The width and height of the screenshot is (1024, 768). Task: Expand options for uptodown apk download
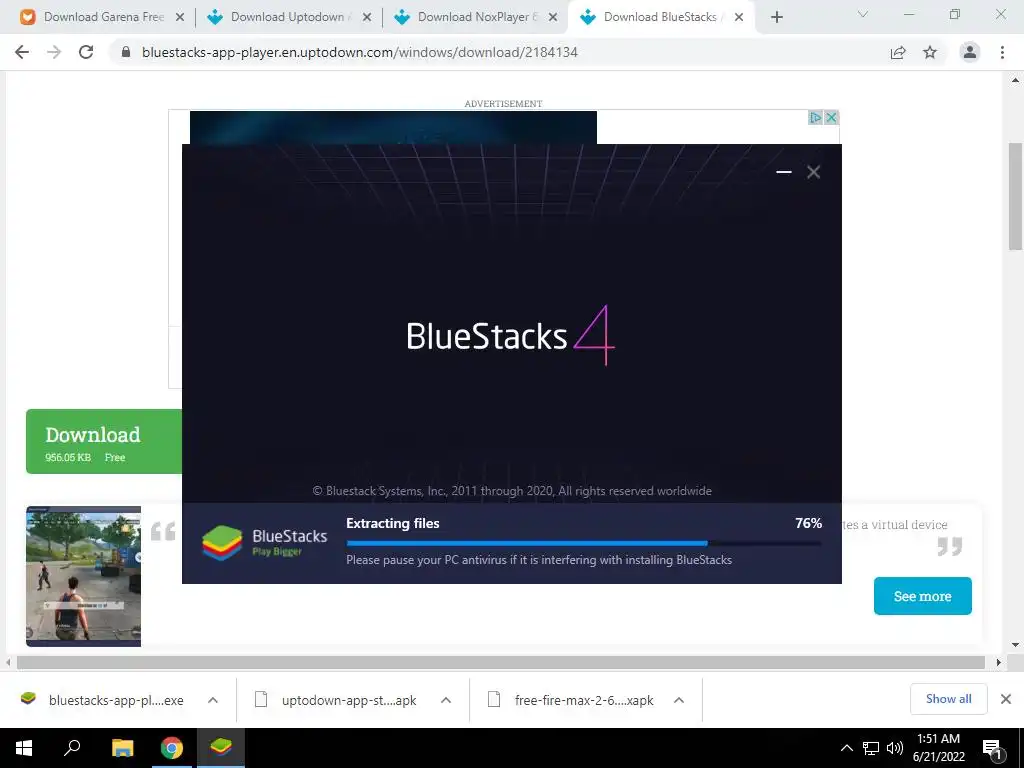[446, 700]
